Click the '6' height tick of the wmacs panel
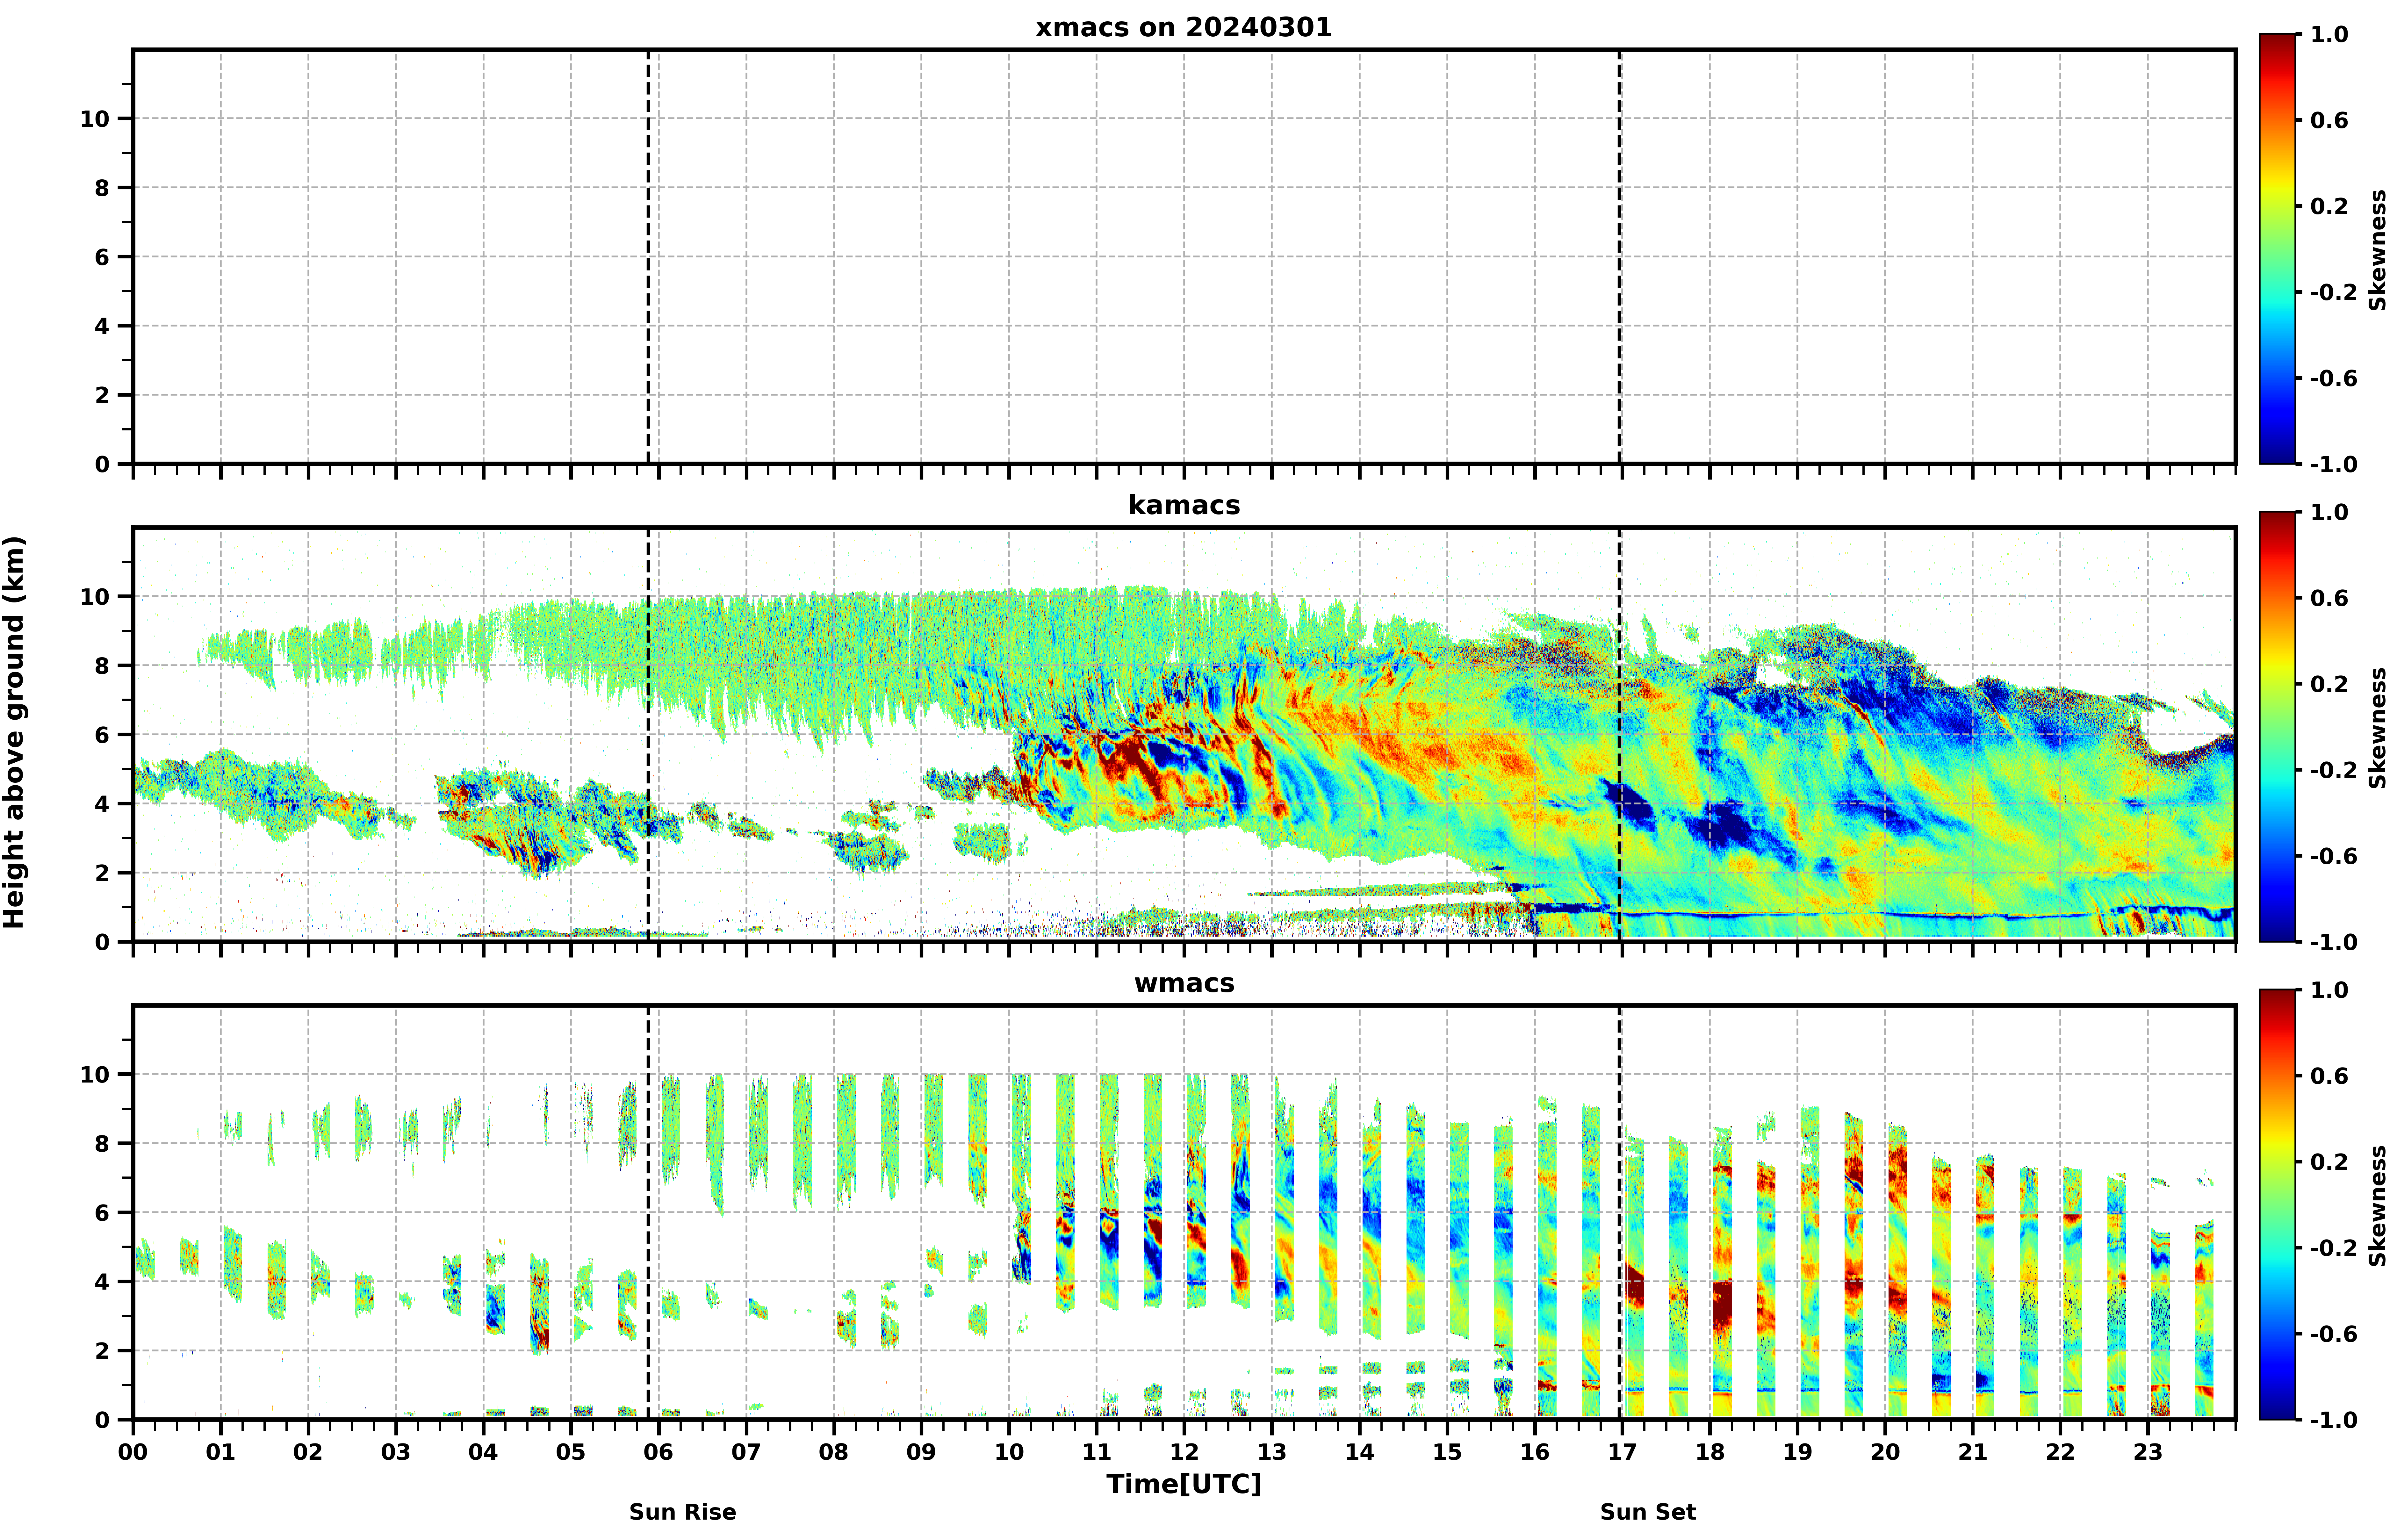 [x=102, y=1213]
